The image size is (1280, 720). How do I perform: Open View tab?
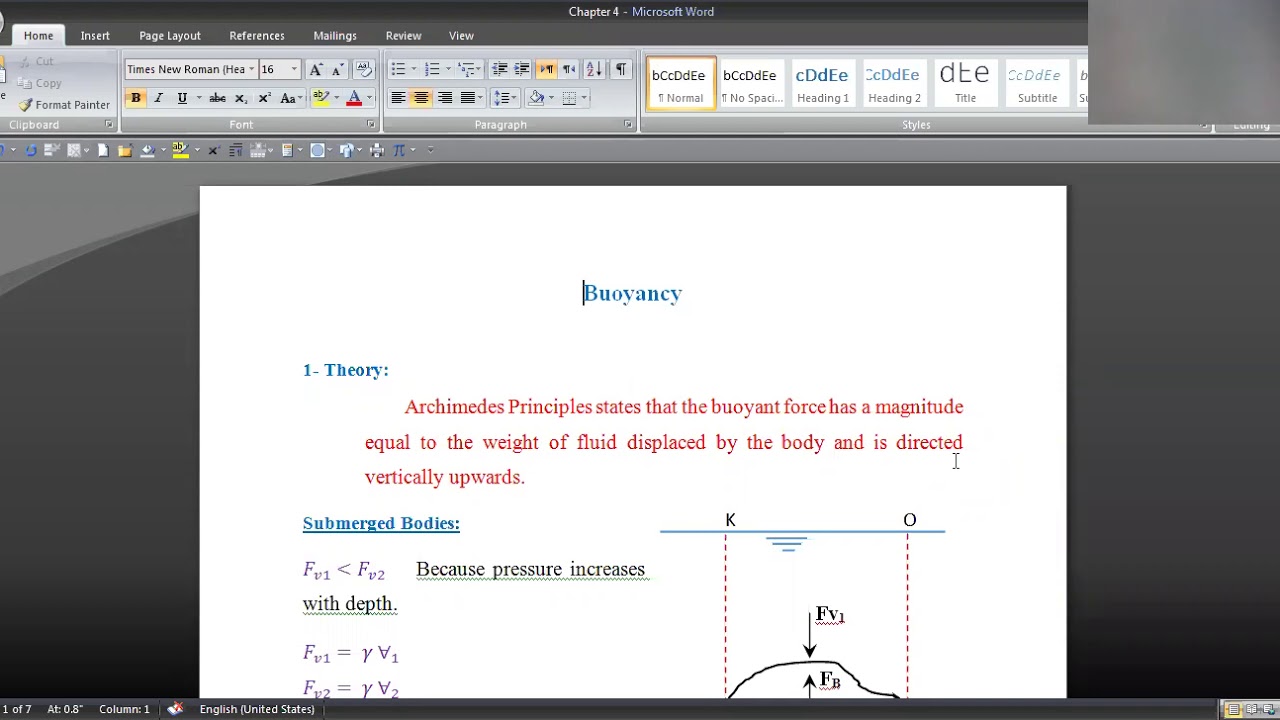(461, 36)
